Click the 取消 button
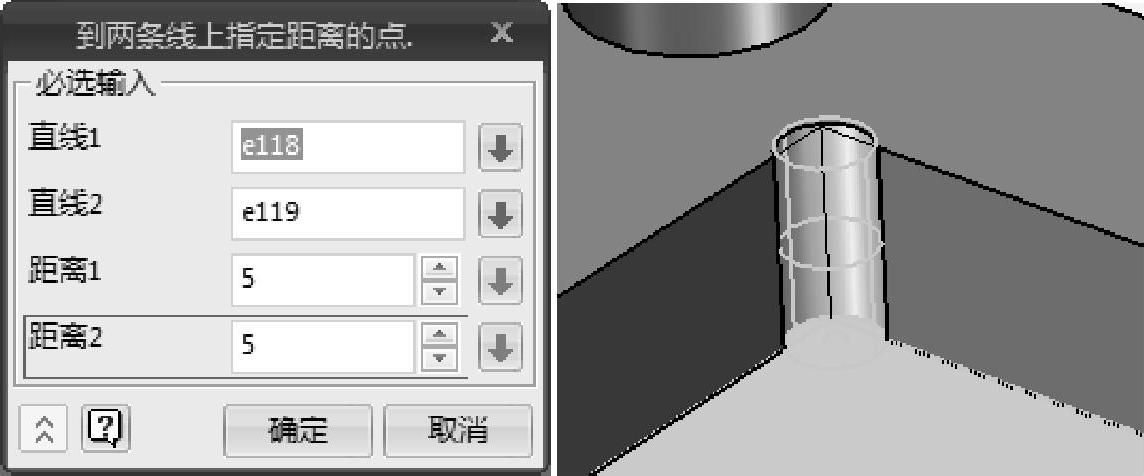This screenshot has width=1144, height=476. pos(457,431)
